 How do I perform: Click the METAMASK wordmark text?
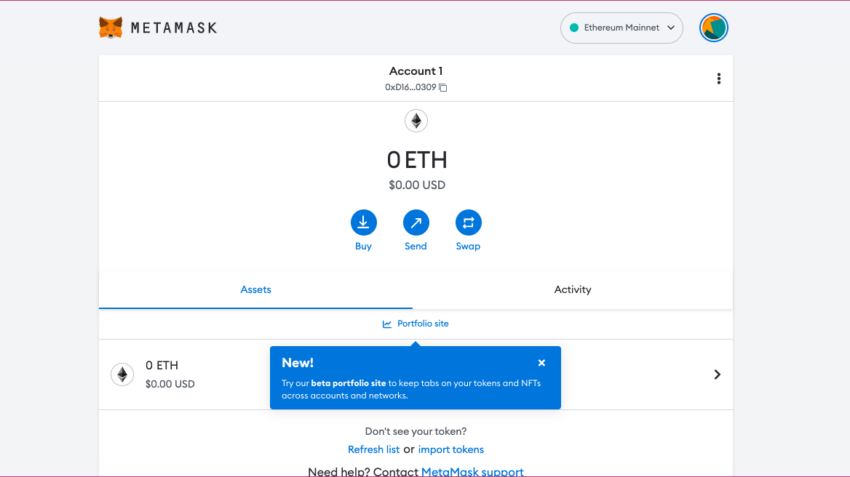[x=174, y=28]
